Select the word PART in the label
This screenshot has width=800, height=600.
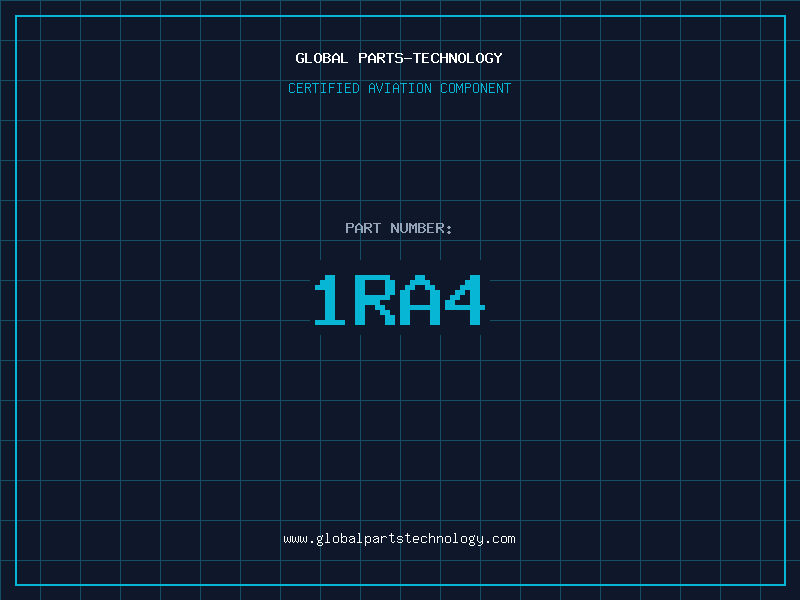point(363,228)
